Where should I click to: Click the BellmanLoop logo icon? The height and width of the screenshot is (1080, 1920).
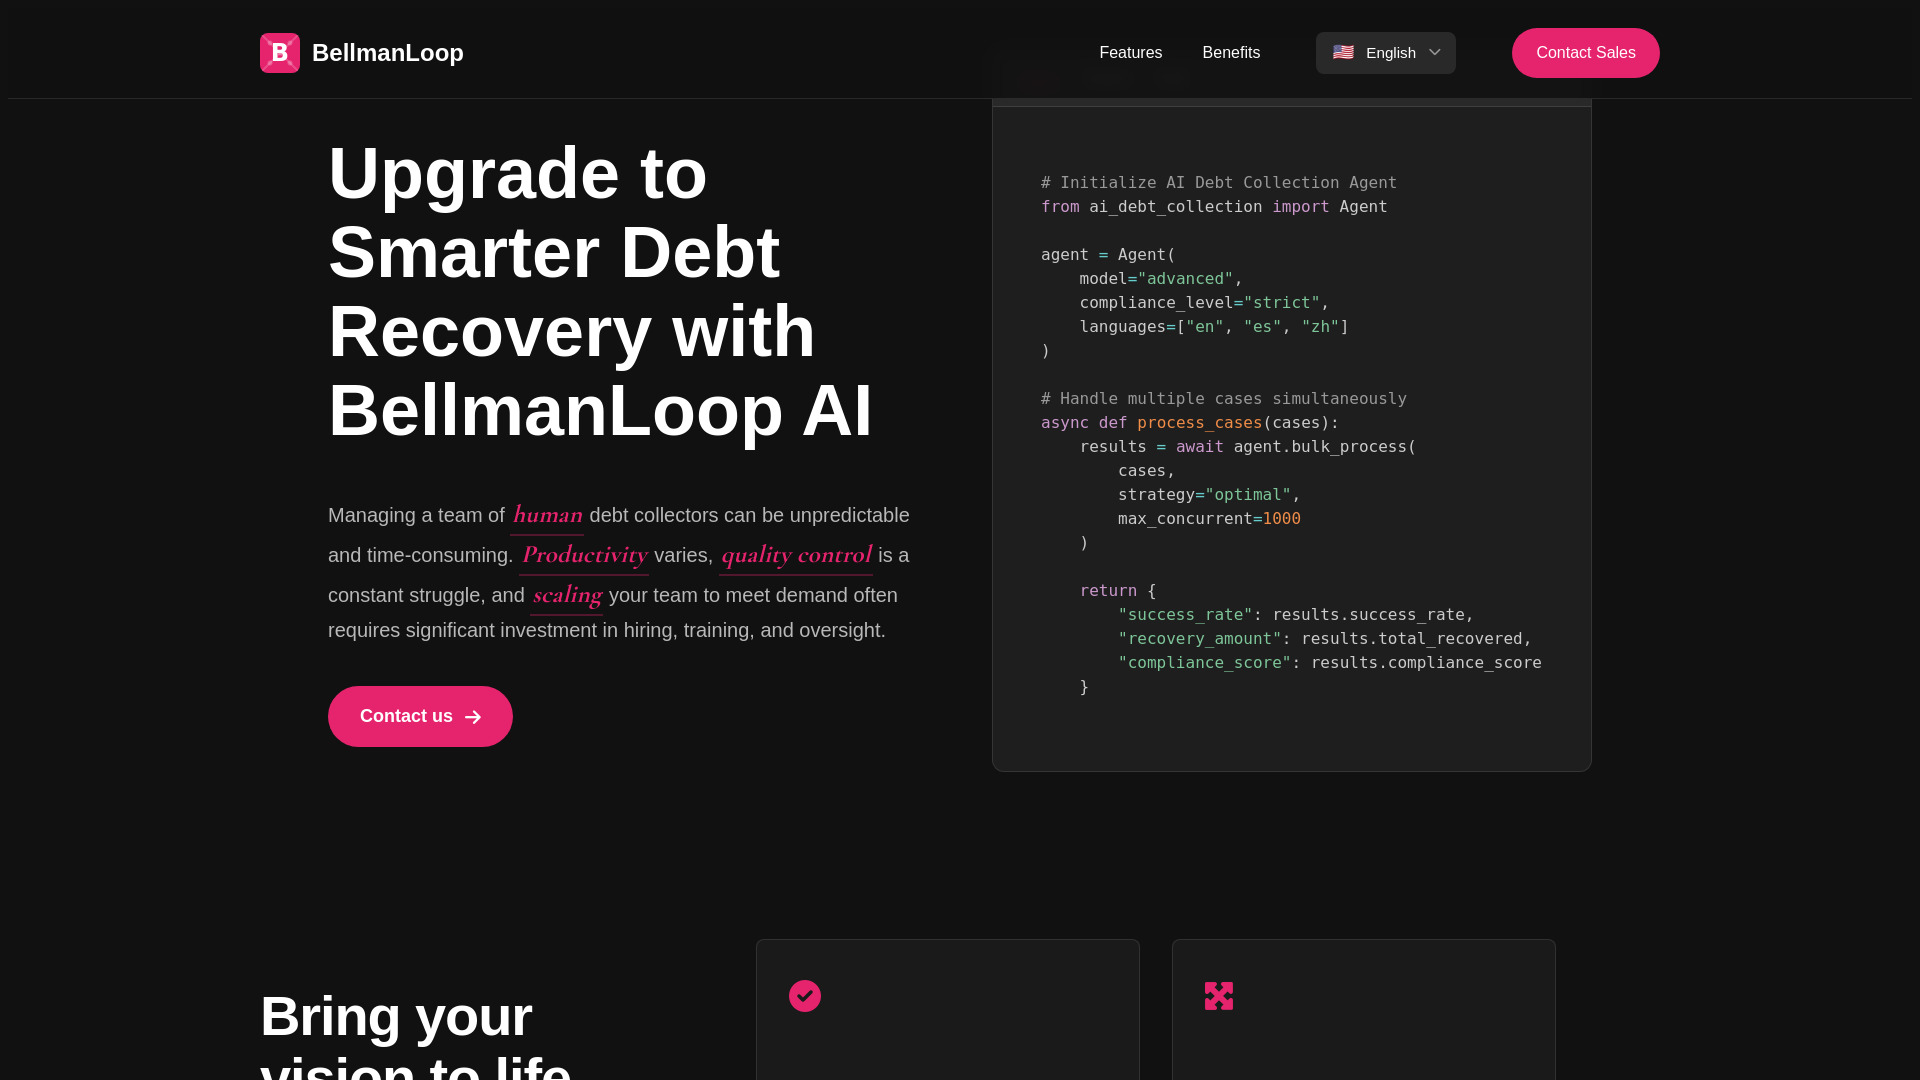(280, 53)
